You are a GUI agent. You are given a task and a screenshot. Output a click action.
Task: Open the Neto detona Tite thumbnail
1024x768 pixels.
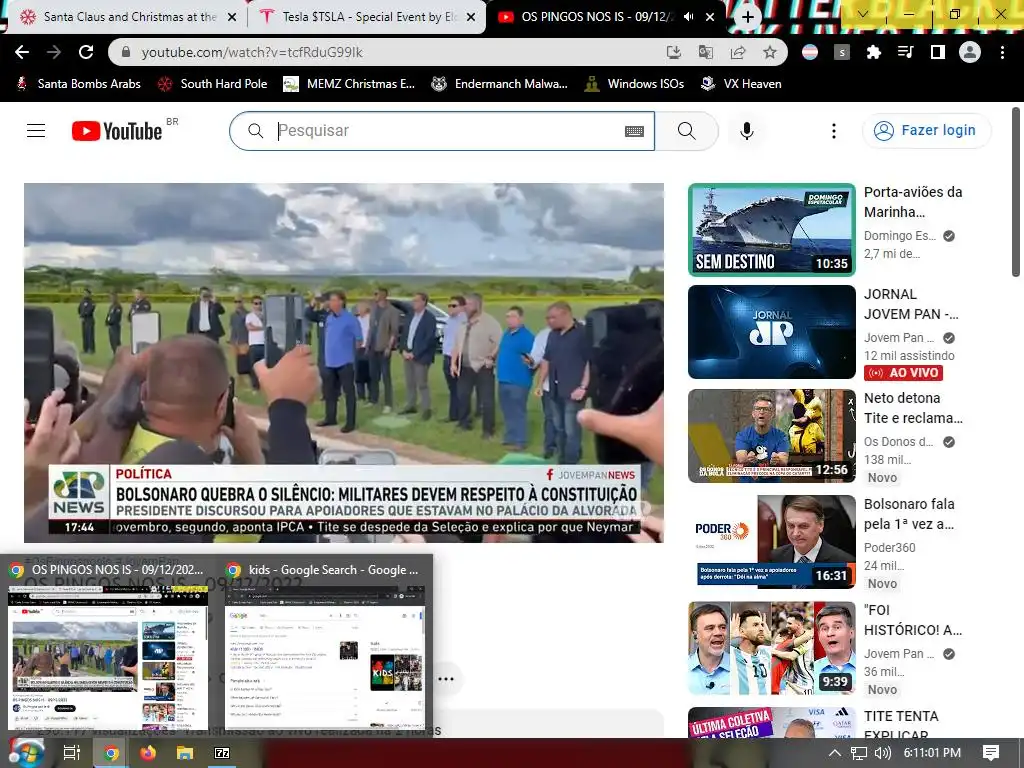tap(771, 436)
